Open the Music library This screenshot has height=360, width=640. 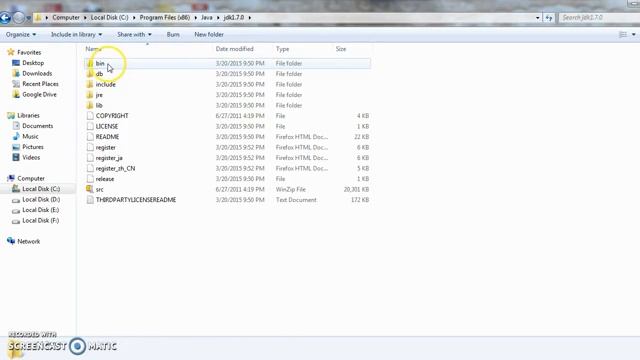pyautogui.click(x=30, y=136)
